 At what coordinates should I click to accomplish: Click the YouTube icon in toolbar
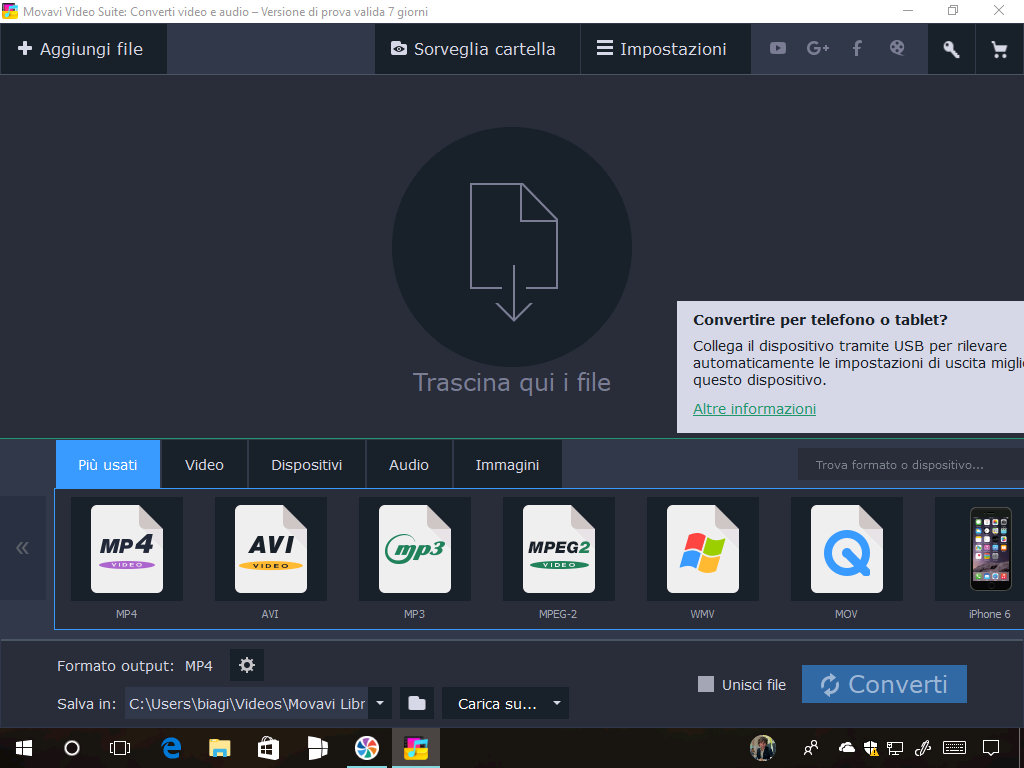(777, 48)
